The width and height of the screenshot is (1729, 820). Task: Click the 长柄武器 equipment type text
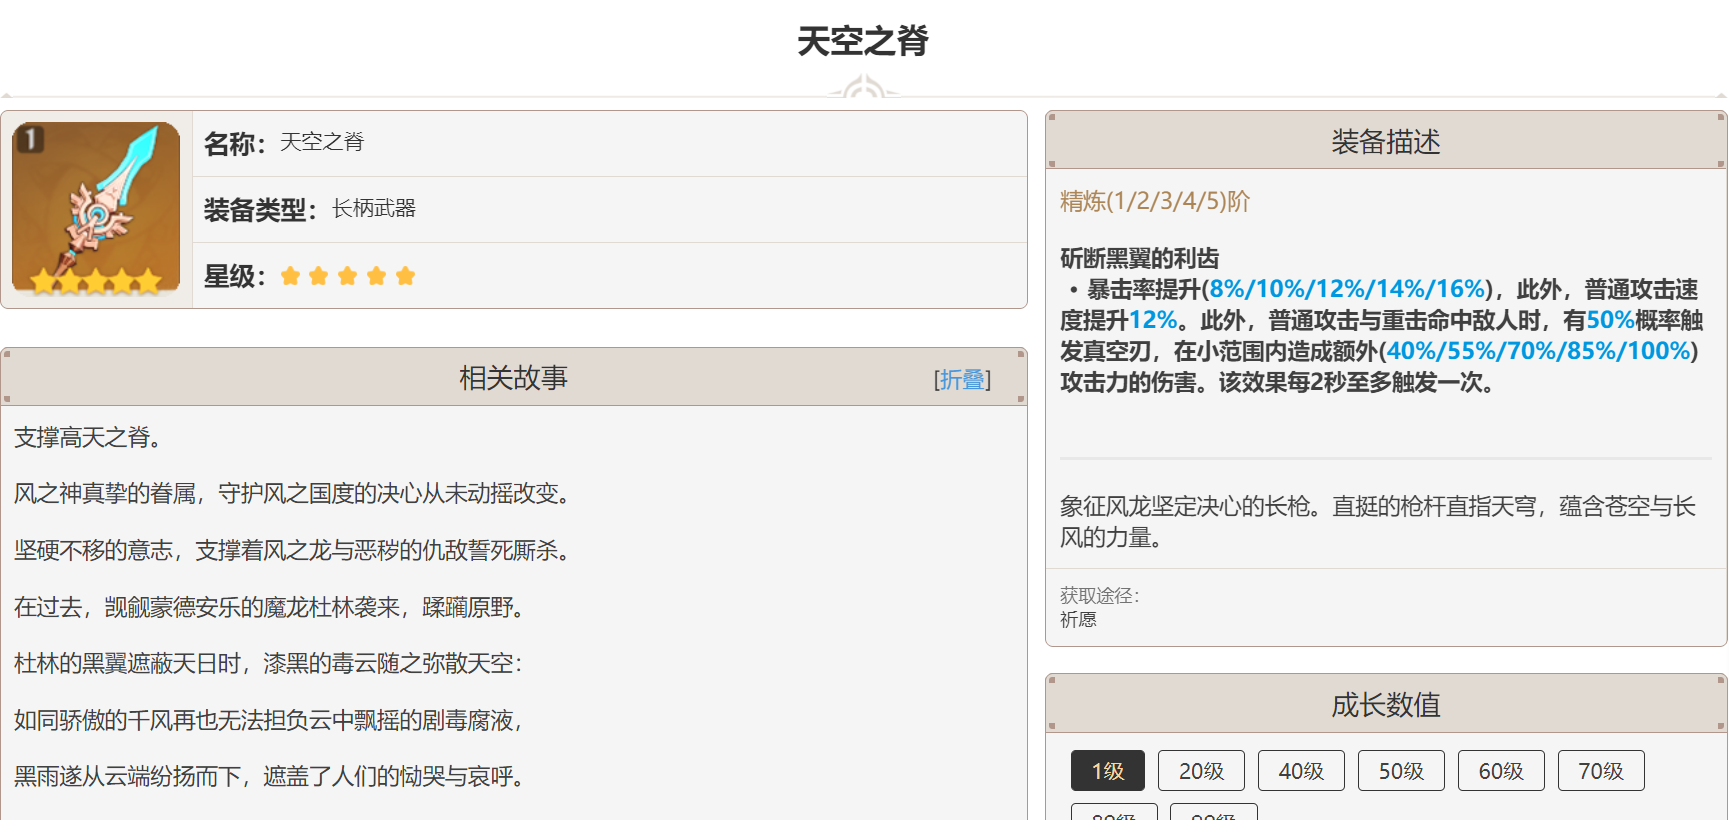pos(374,208)
